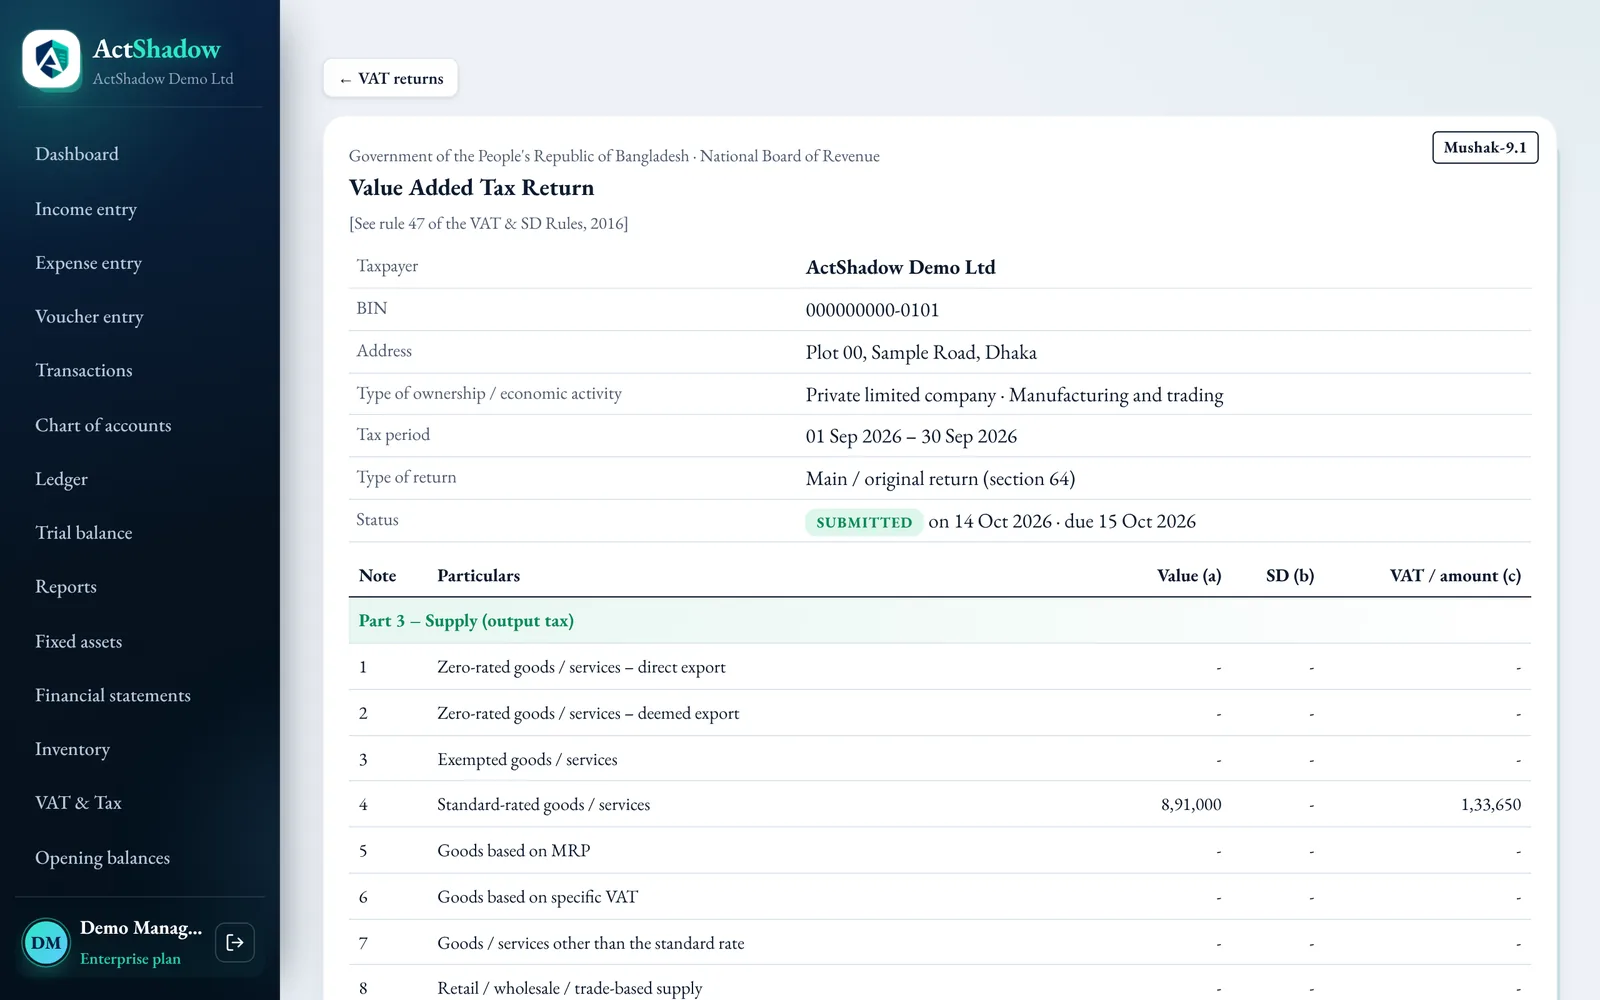Select Voucher entry menu item

pos(89,317)
